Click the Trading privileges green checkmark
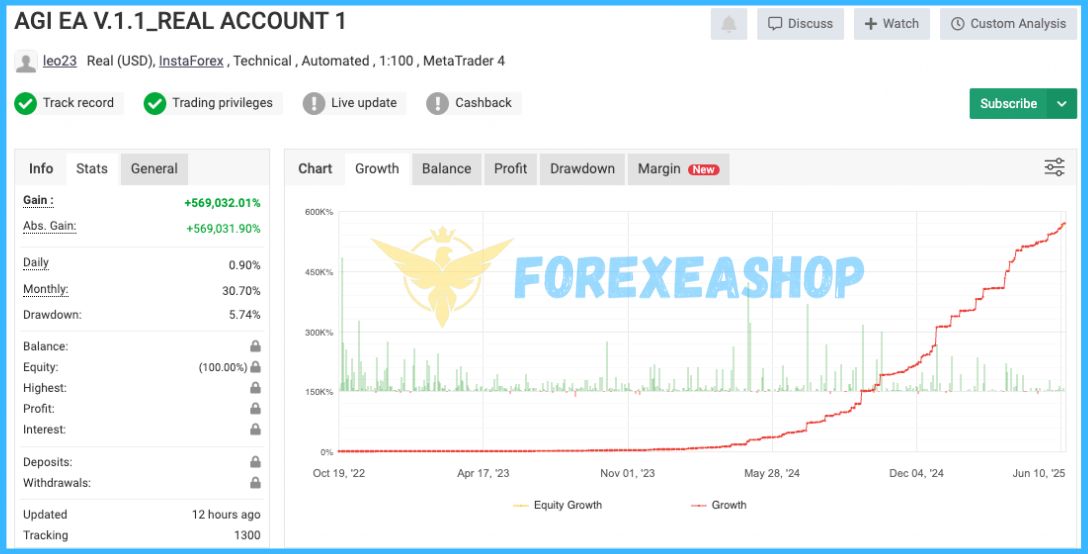 click(x=155, y=103)
